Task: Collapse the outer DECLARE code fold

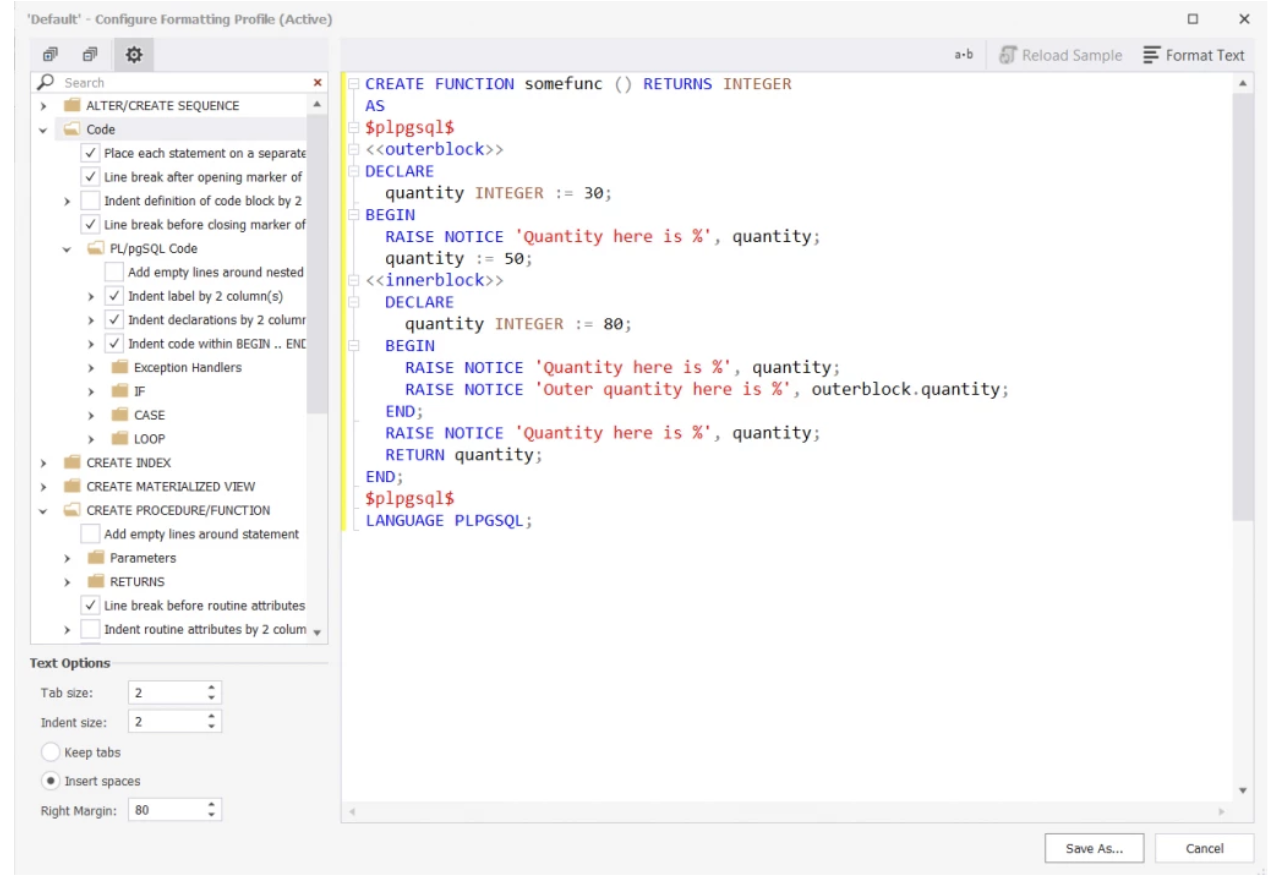Action: click(x=353, y=171)
